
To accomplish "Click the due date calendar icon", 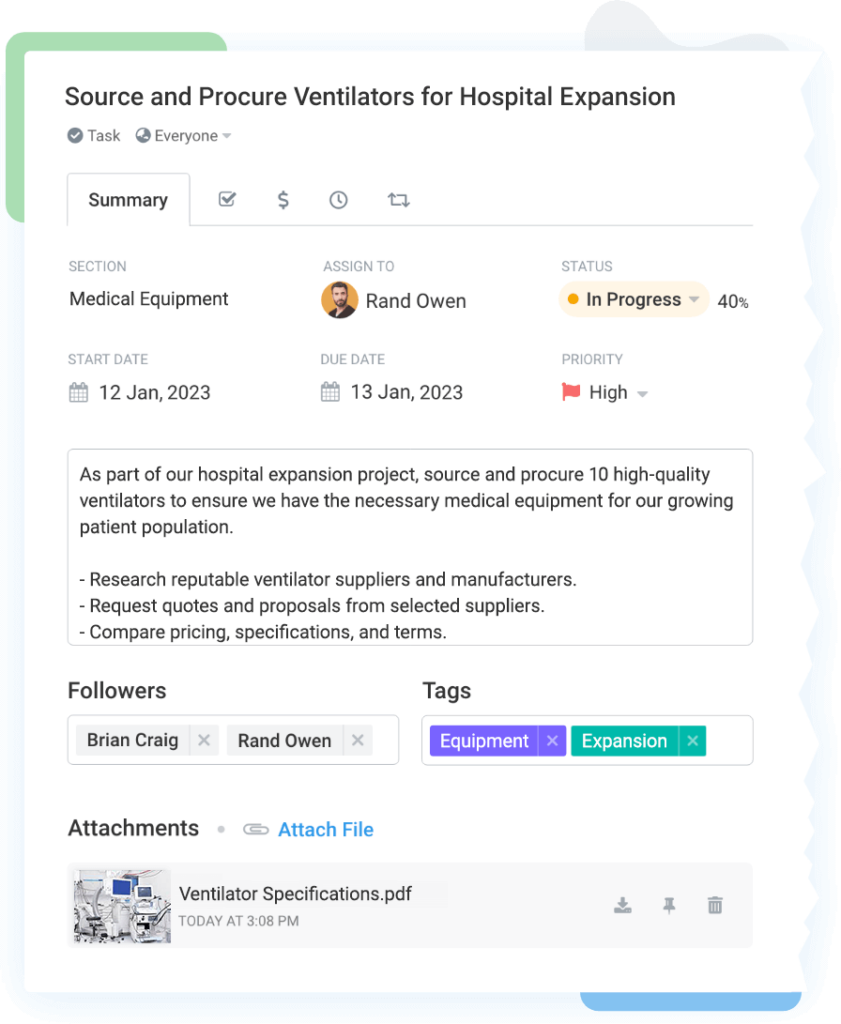I will (330, 392).
